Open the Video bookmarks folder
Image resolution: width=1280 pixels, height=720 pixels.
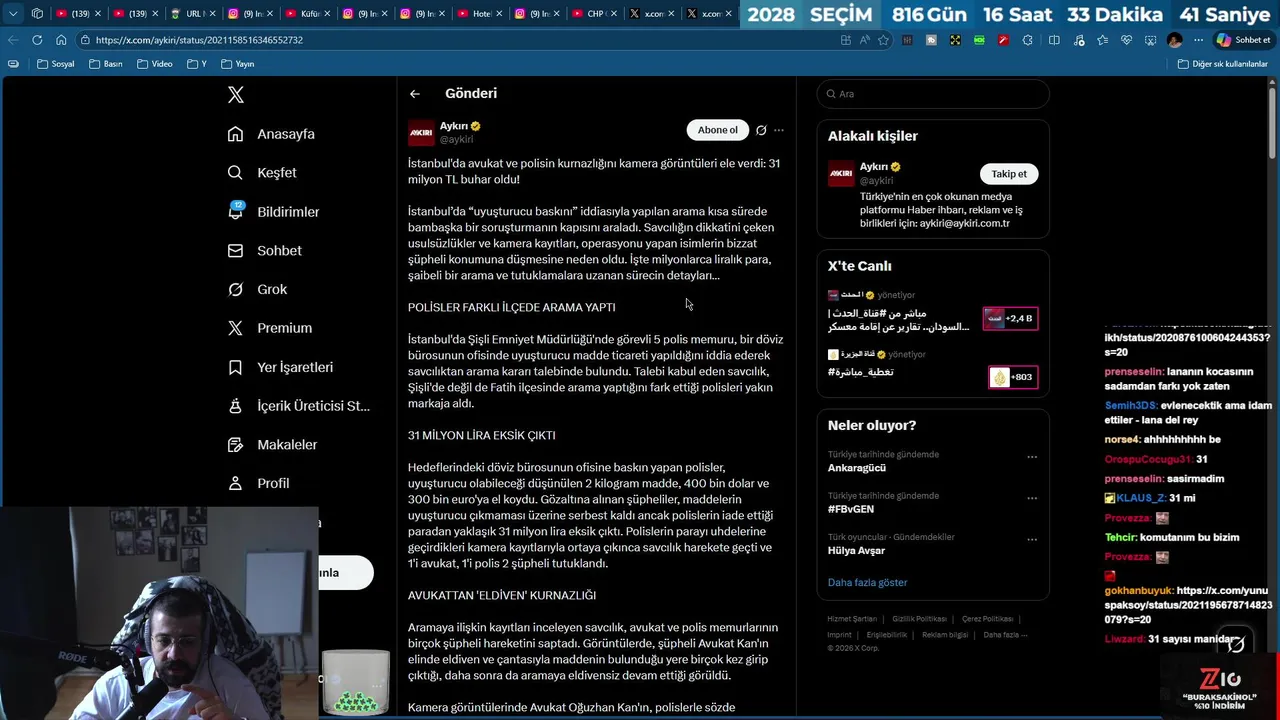(155, 64)
